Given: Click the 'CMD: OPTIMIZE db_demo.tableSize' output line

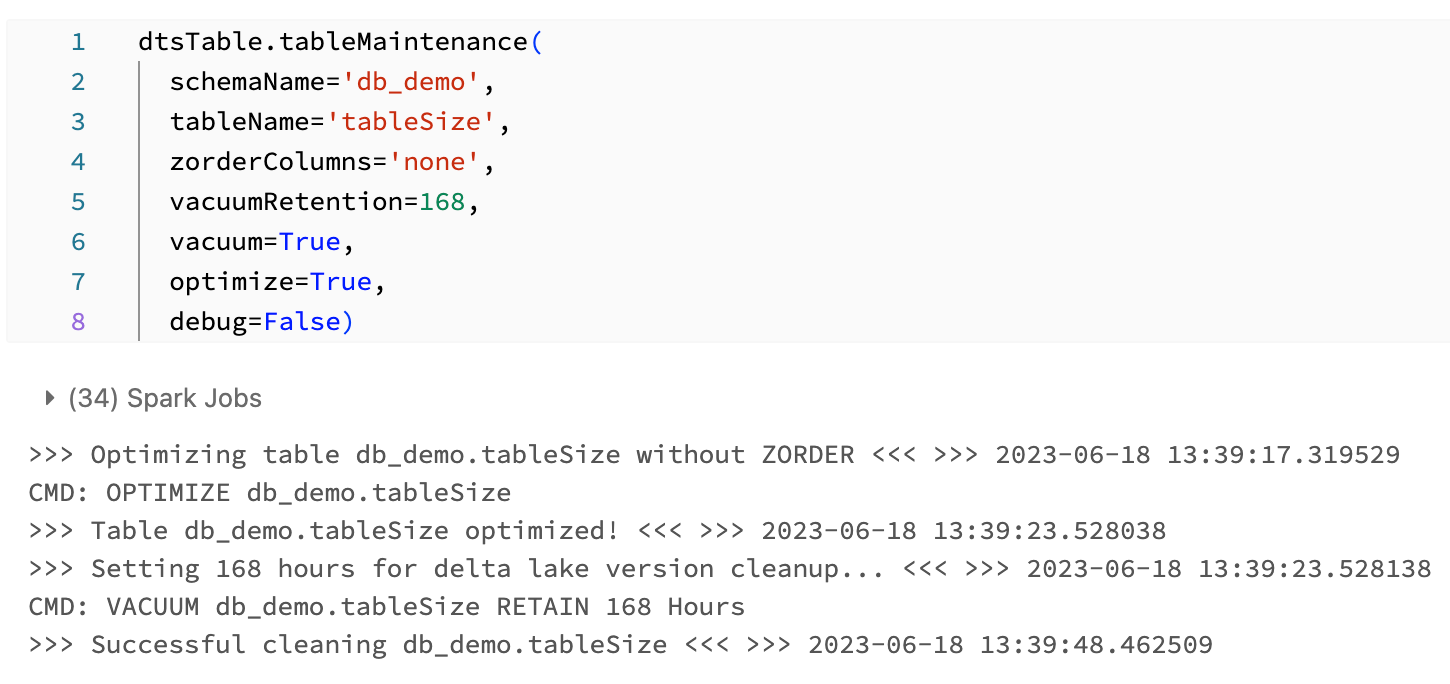Looking at the screenshot, I should point(270,493).
